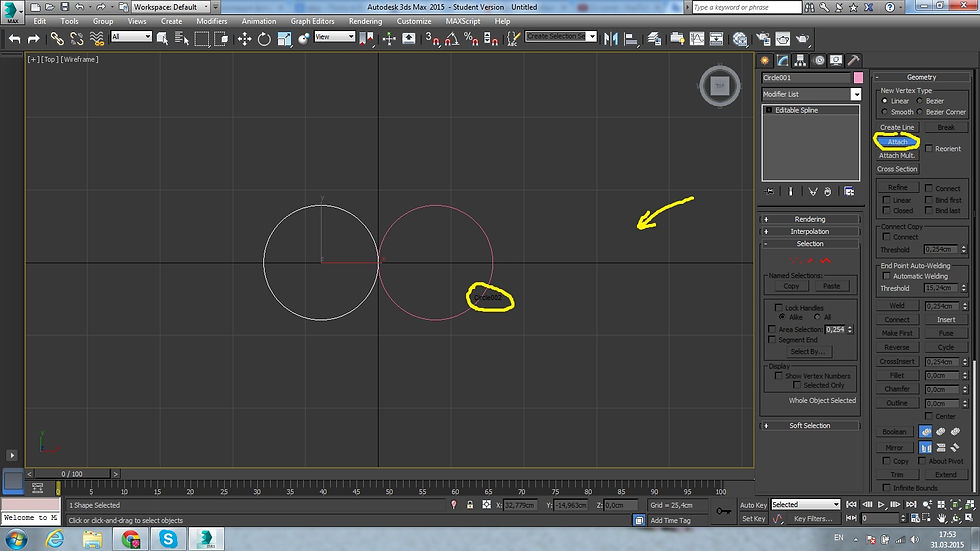Toggle the Percent Snap icon
Viewport: 980px width, 551px height.
pos(471,39)
